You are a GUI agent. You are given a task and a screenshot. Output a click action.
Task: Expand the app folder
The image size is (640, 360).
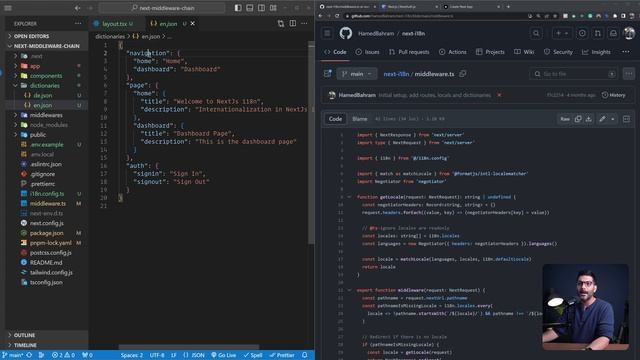[35, 66]
